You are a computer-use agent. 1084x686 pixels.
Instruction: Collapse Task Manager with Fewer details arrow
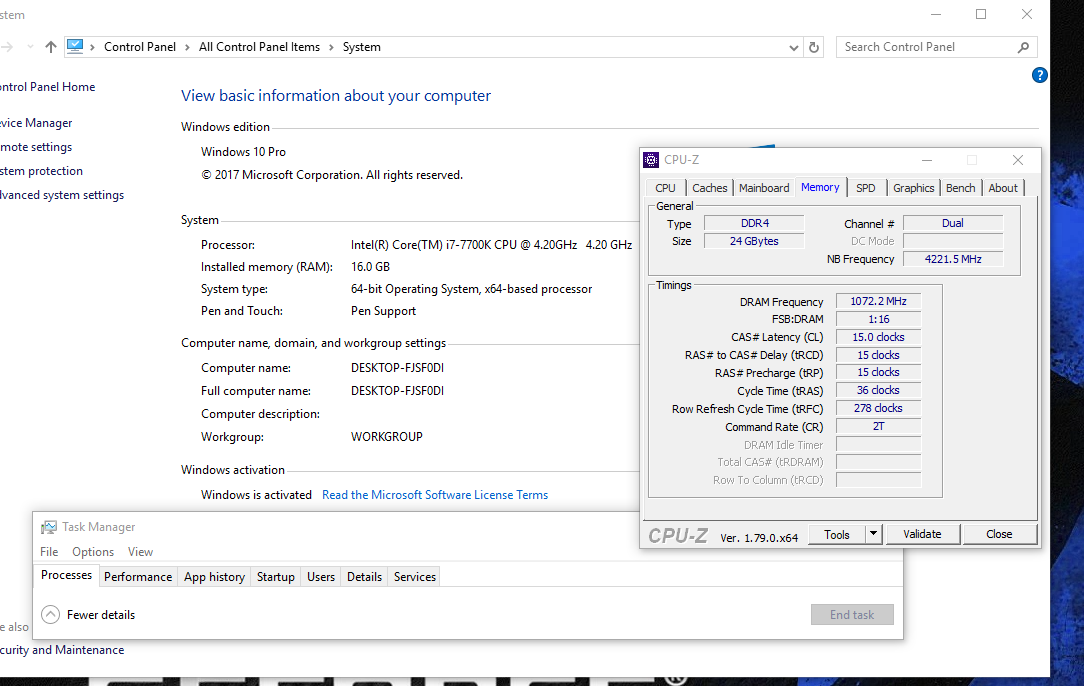tap(50, 615)
